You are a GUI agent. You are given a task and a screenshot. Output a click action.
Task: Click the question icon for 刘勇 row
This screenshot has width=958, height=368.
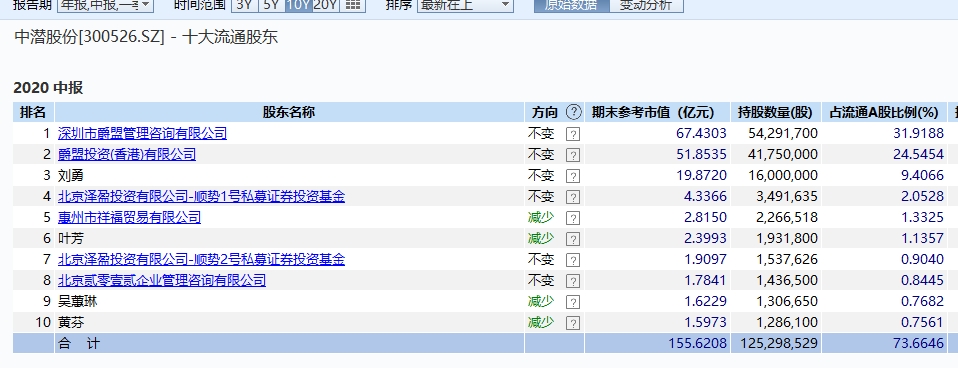point(572,176)
